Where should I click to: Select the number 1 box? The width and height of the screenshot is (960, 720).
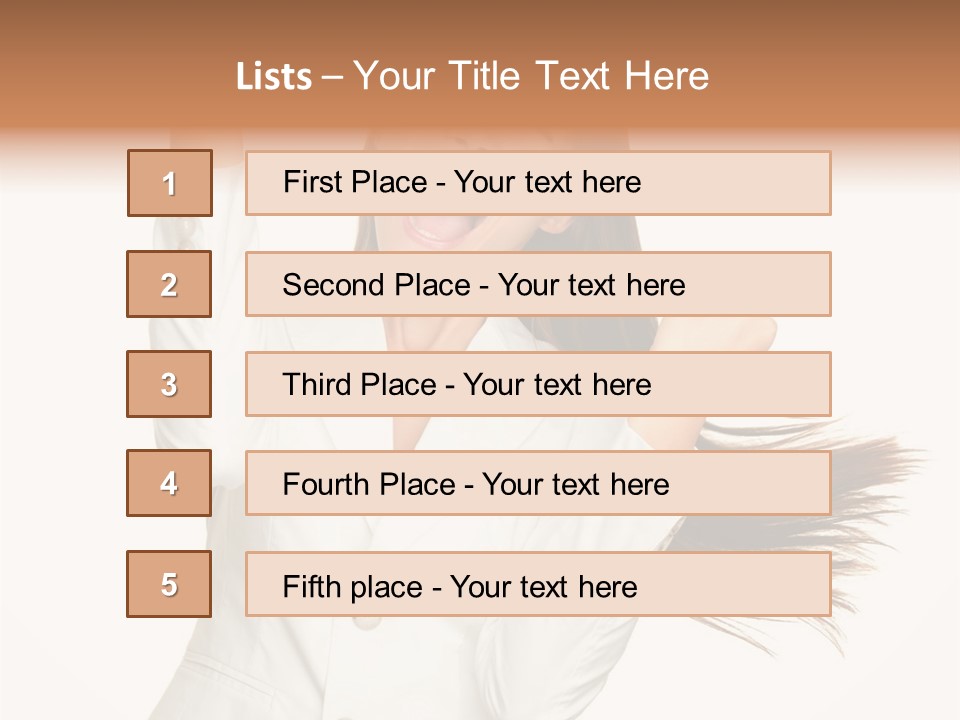click(170, 183)
